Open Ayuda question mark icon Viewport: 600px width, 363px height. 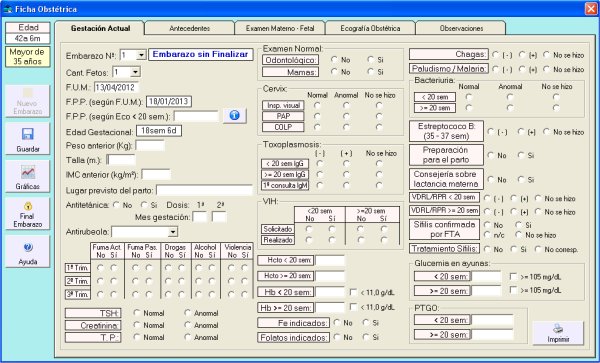point(28,247)
